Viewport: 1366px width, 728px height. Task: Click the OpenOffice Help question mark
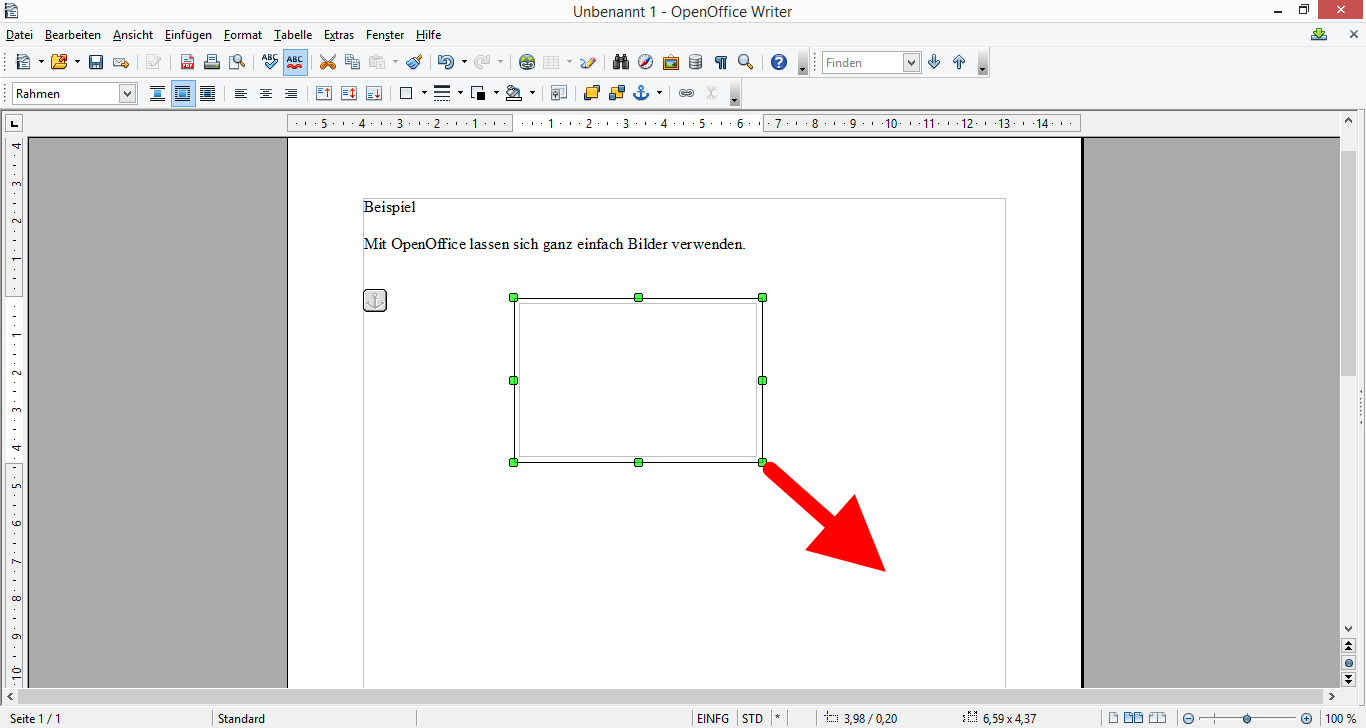coord(779,62)
